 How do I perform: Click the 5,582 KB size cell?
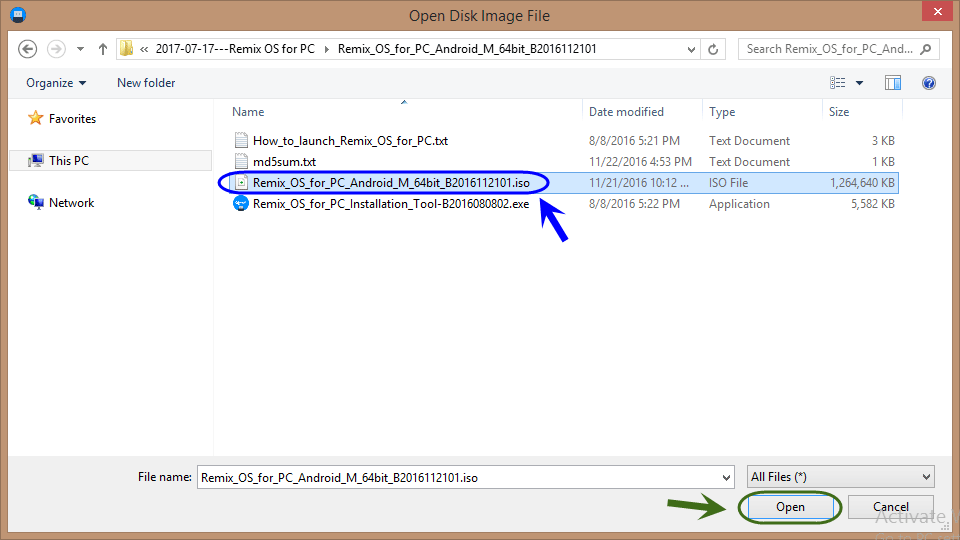[x=872, y=204]
